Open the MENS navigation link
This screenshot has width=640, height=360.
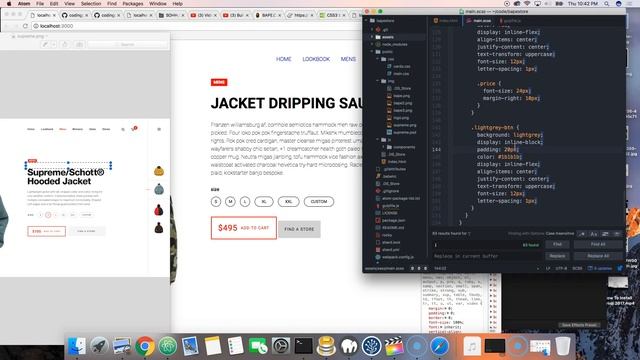point(348,59)
